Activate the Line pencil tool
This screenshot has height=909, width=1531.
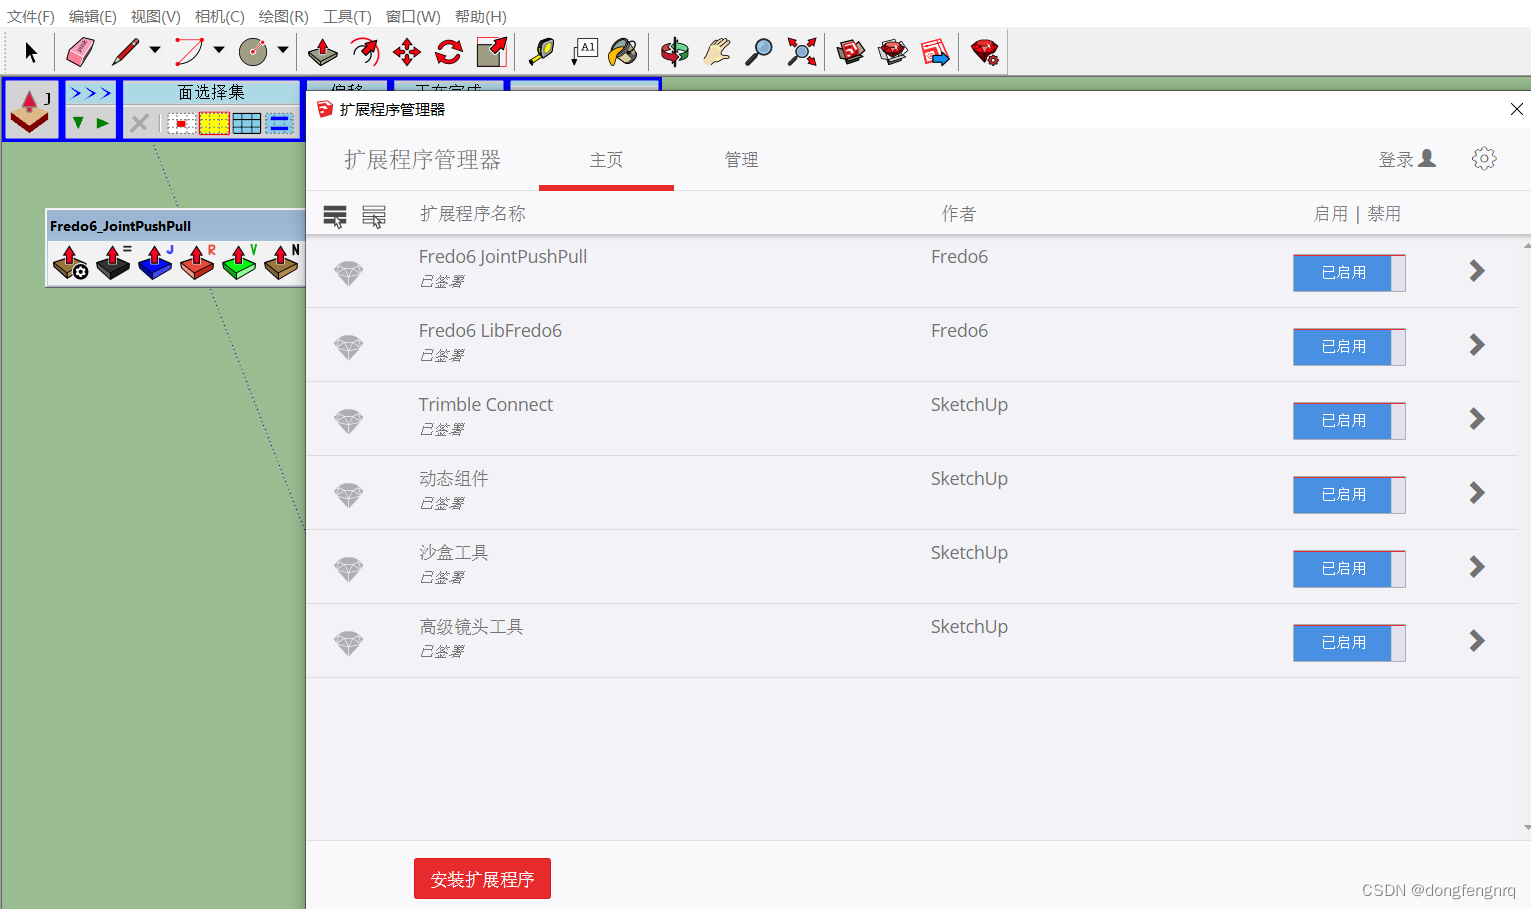pos(126,51)
